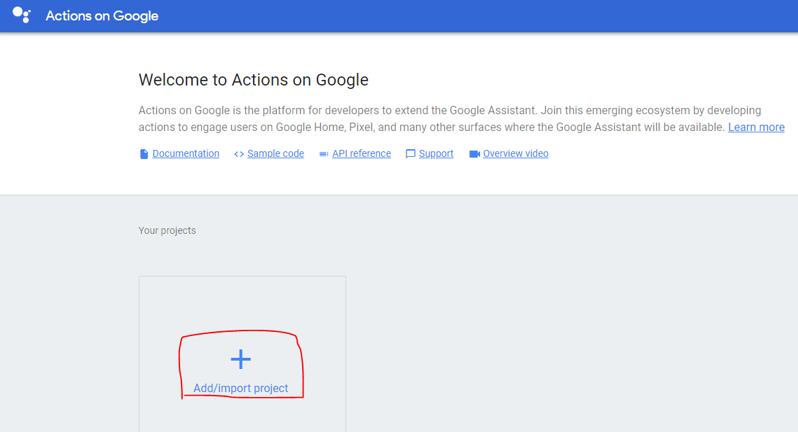Click the Documentation page icon

coord(144,154)
